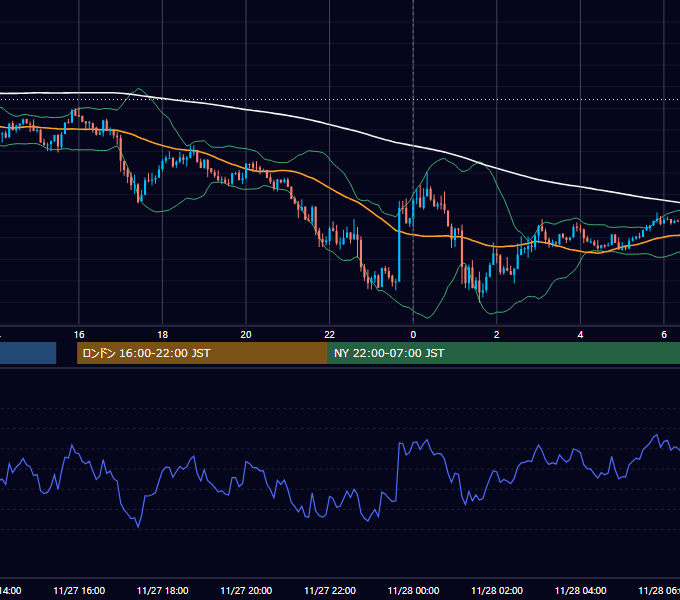Image resolution: width=680 pixels, height=600 pixels.
Task: Click the 4 hour axis label
Action: (580, 335)
